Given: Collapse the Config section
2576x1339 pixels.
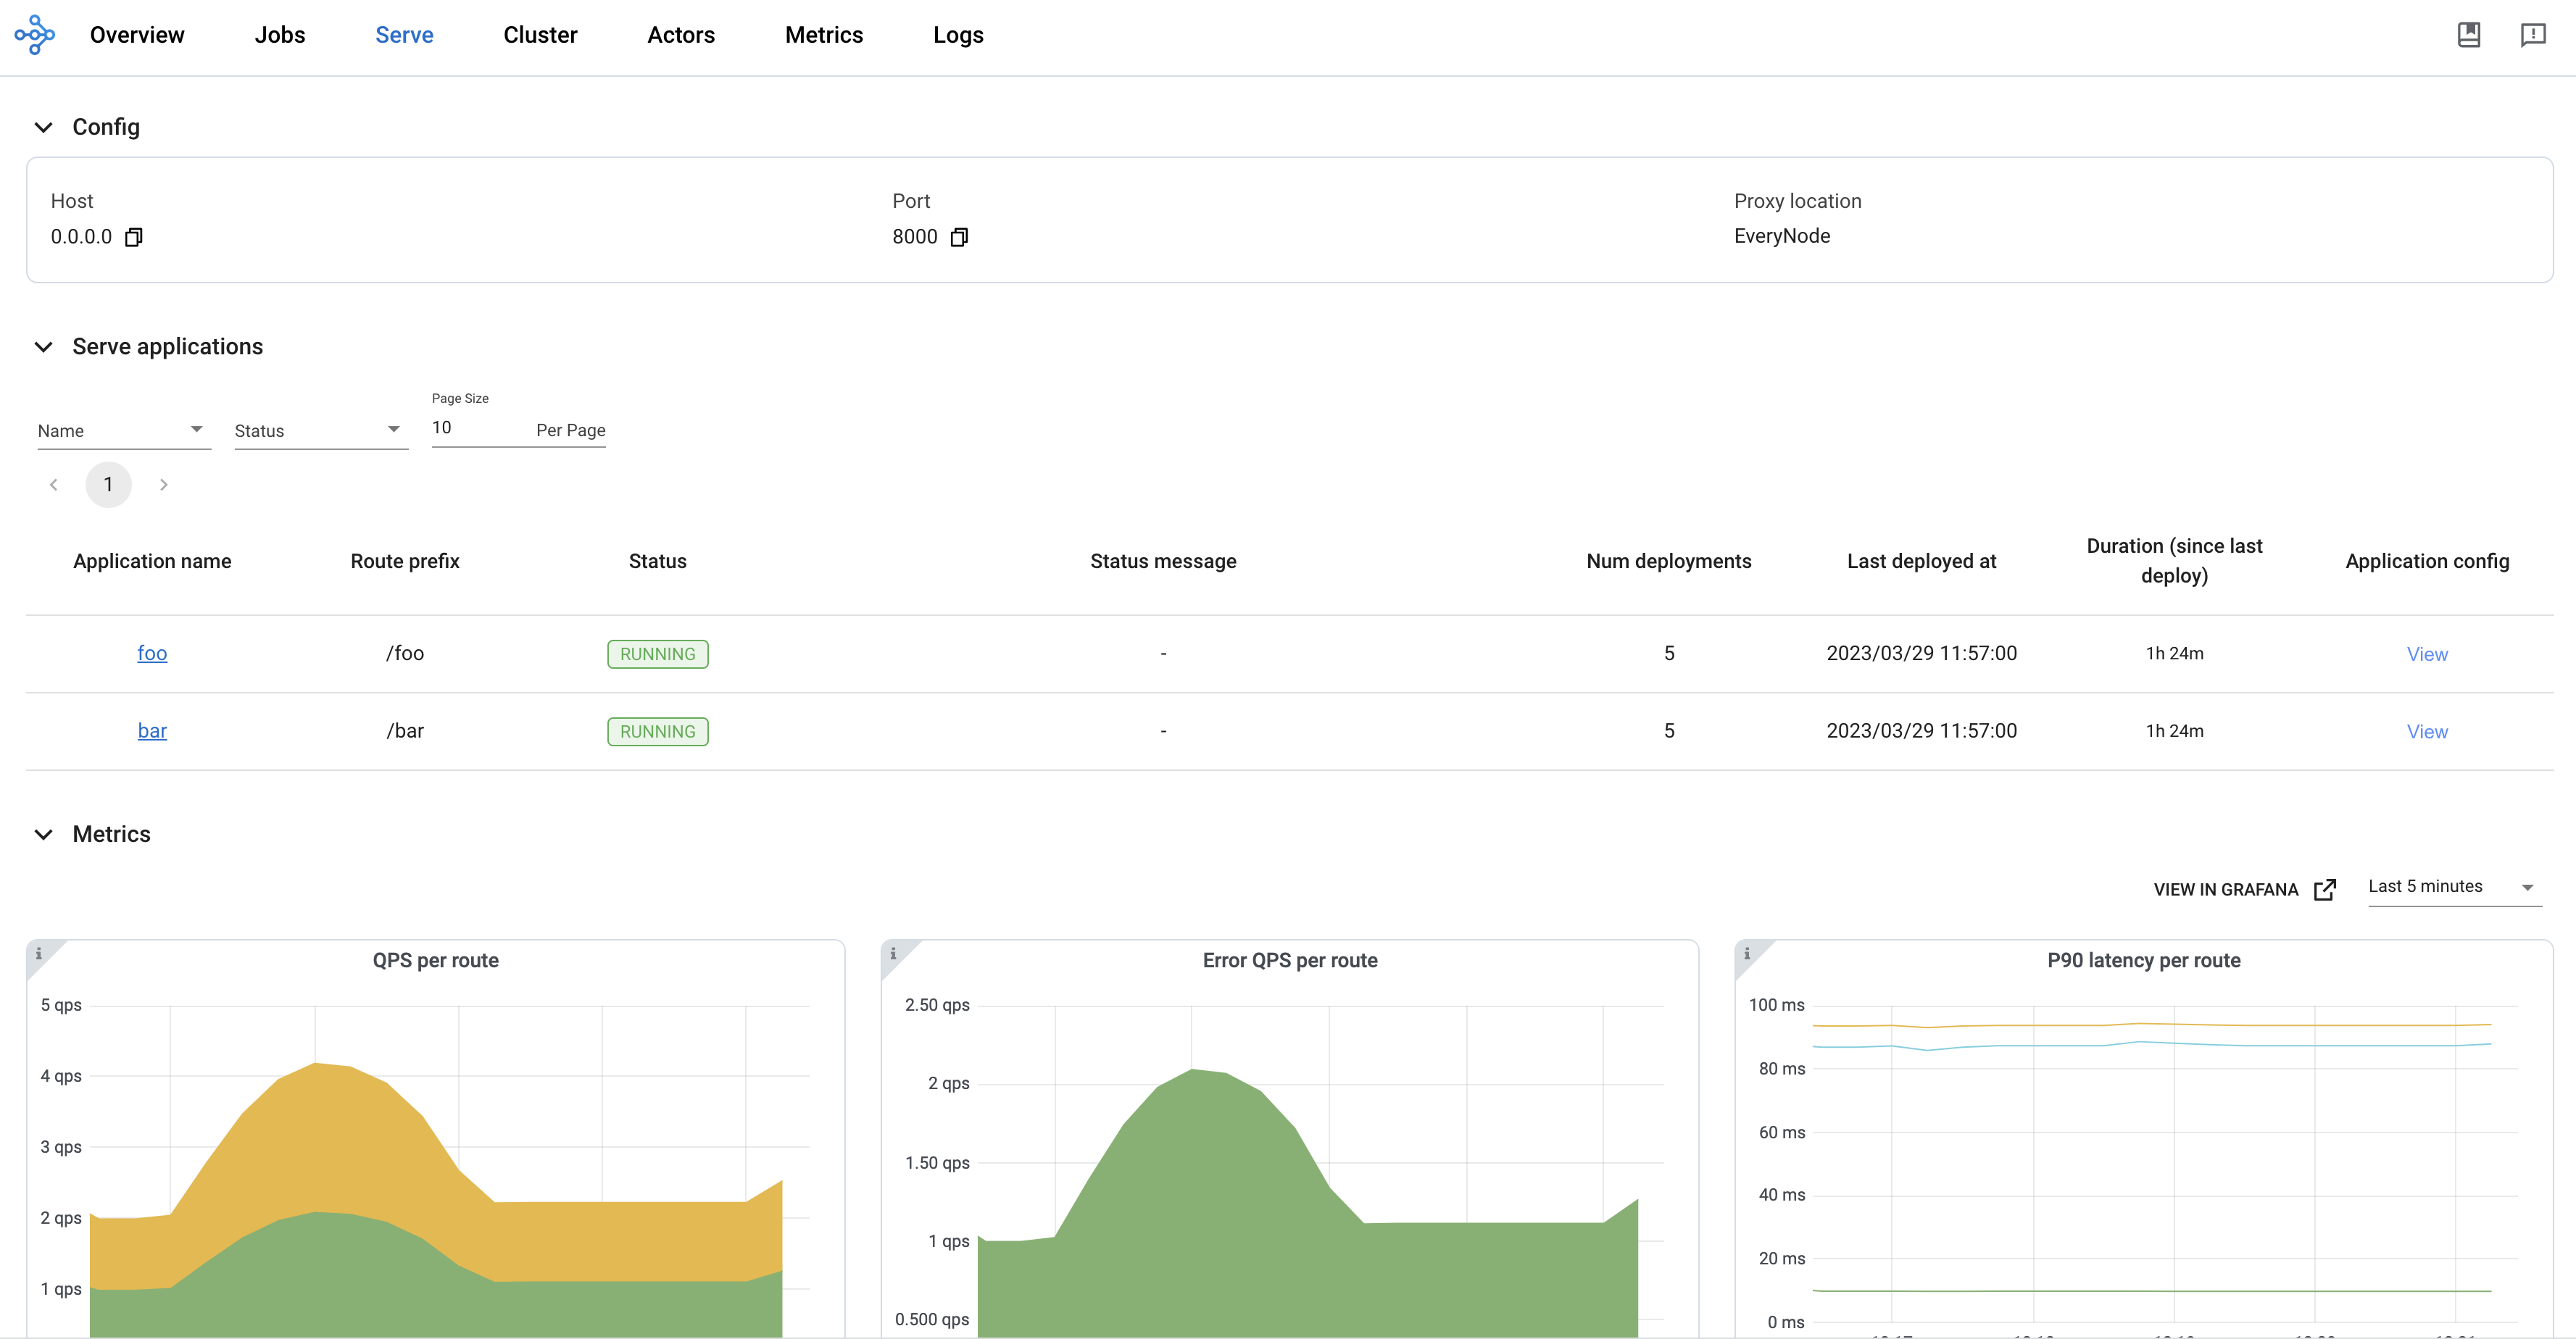Looking at the screenshot, I should (x=43, y=127).
